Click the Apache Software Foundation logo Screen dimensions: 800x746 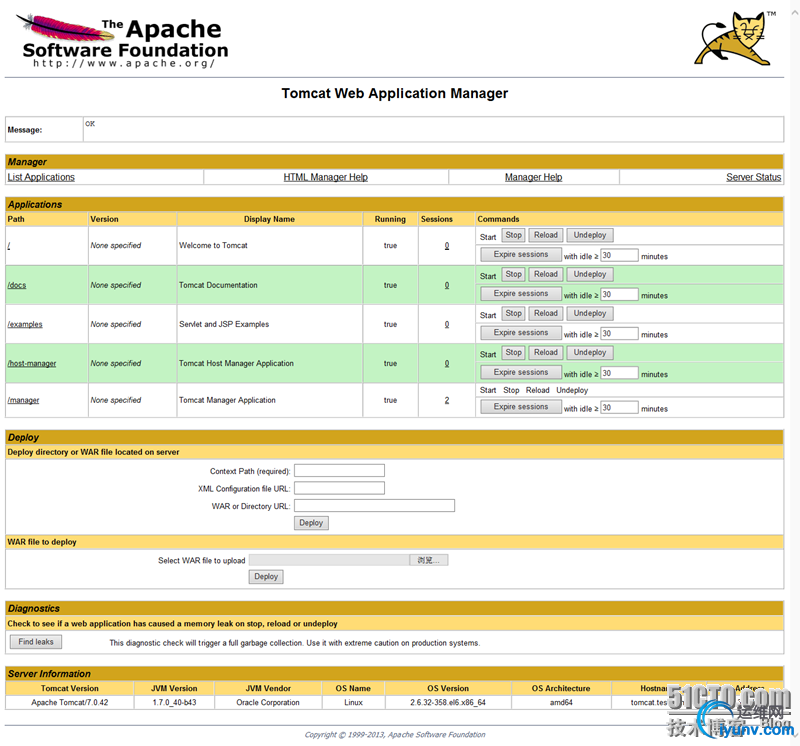coord(122,41)
